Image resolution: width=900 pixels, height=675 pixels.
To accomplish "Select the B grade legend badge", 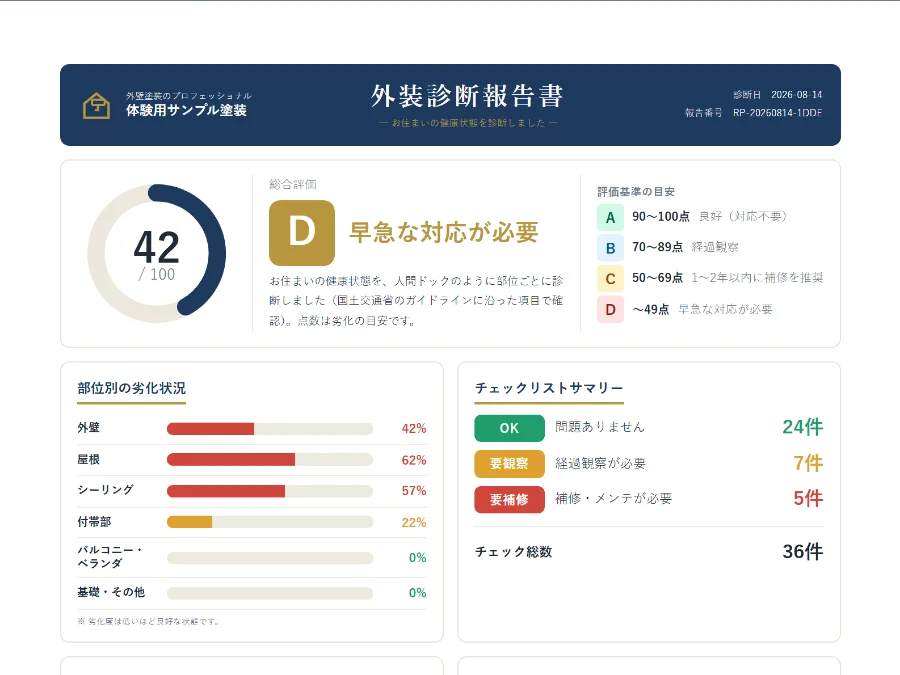I will click(x=610, y=247).
